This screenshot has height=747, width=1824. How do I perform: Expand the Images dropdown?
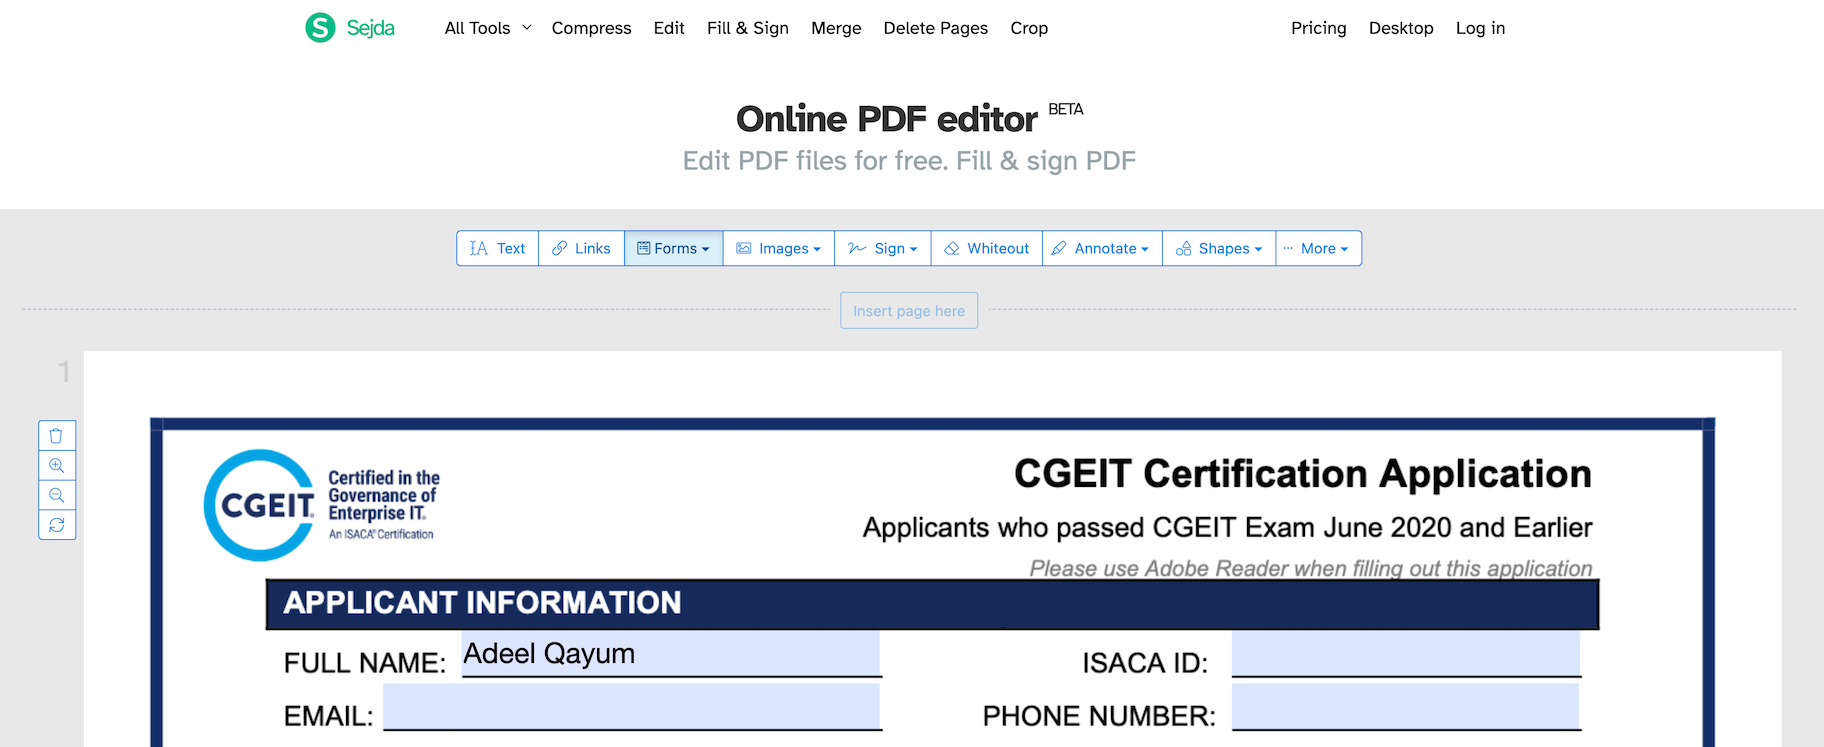(x=779, y=248)
